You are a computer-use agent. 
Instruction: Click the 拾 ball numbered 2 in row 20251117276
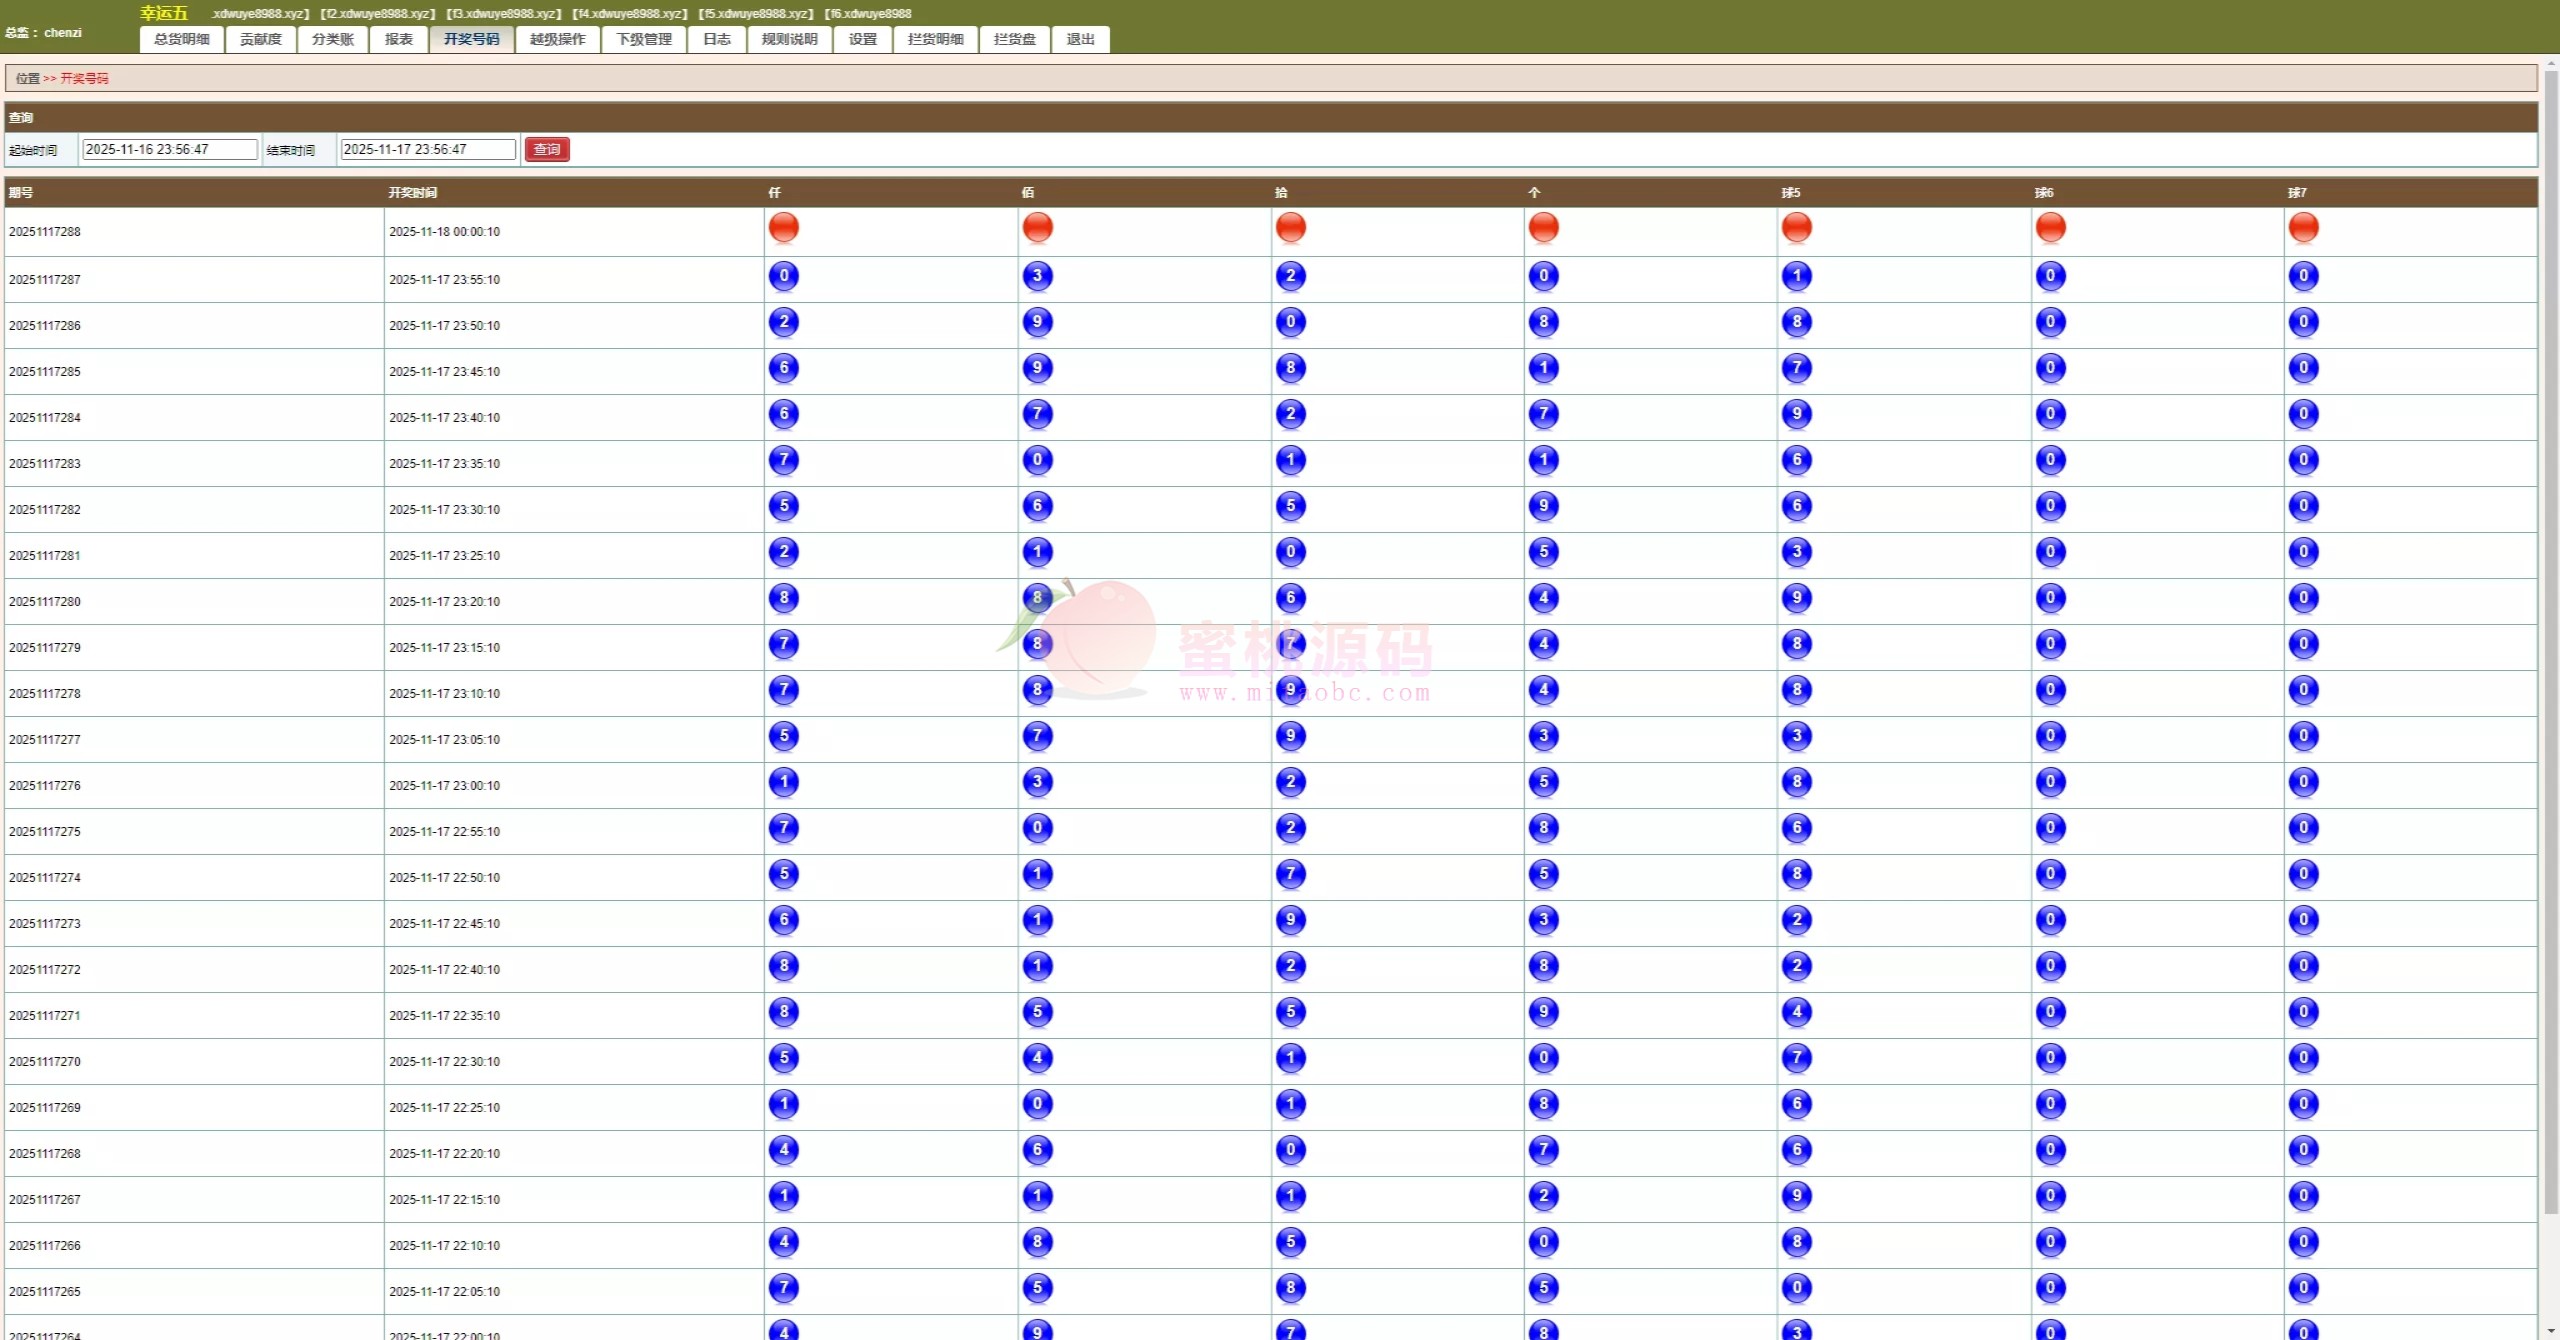[1290, 782]
